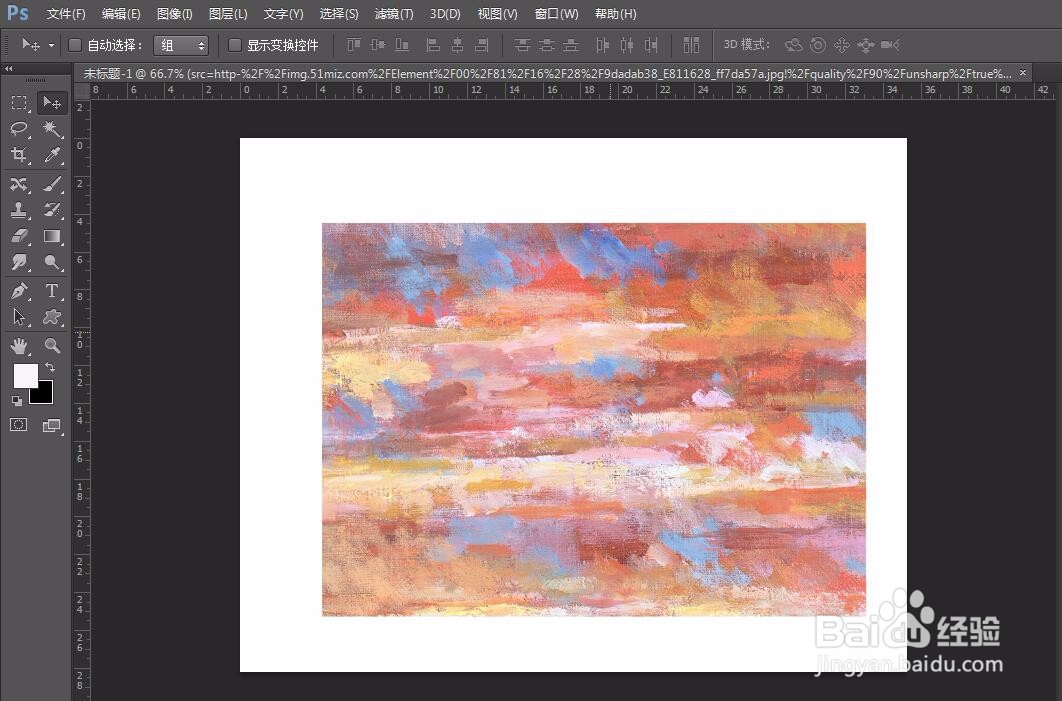The width and height of the screenshot is (1062, 701).
Task: Open the 窗口(W) menu
Action: (x=556, y=14)
